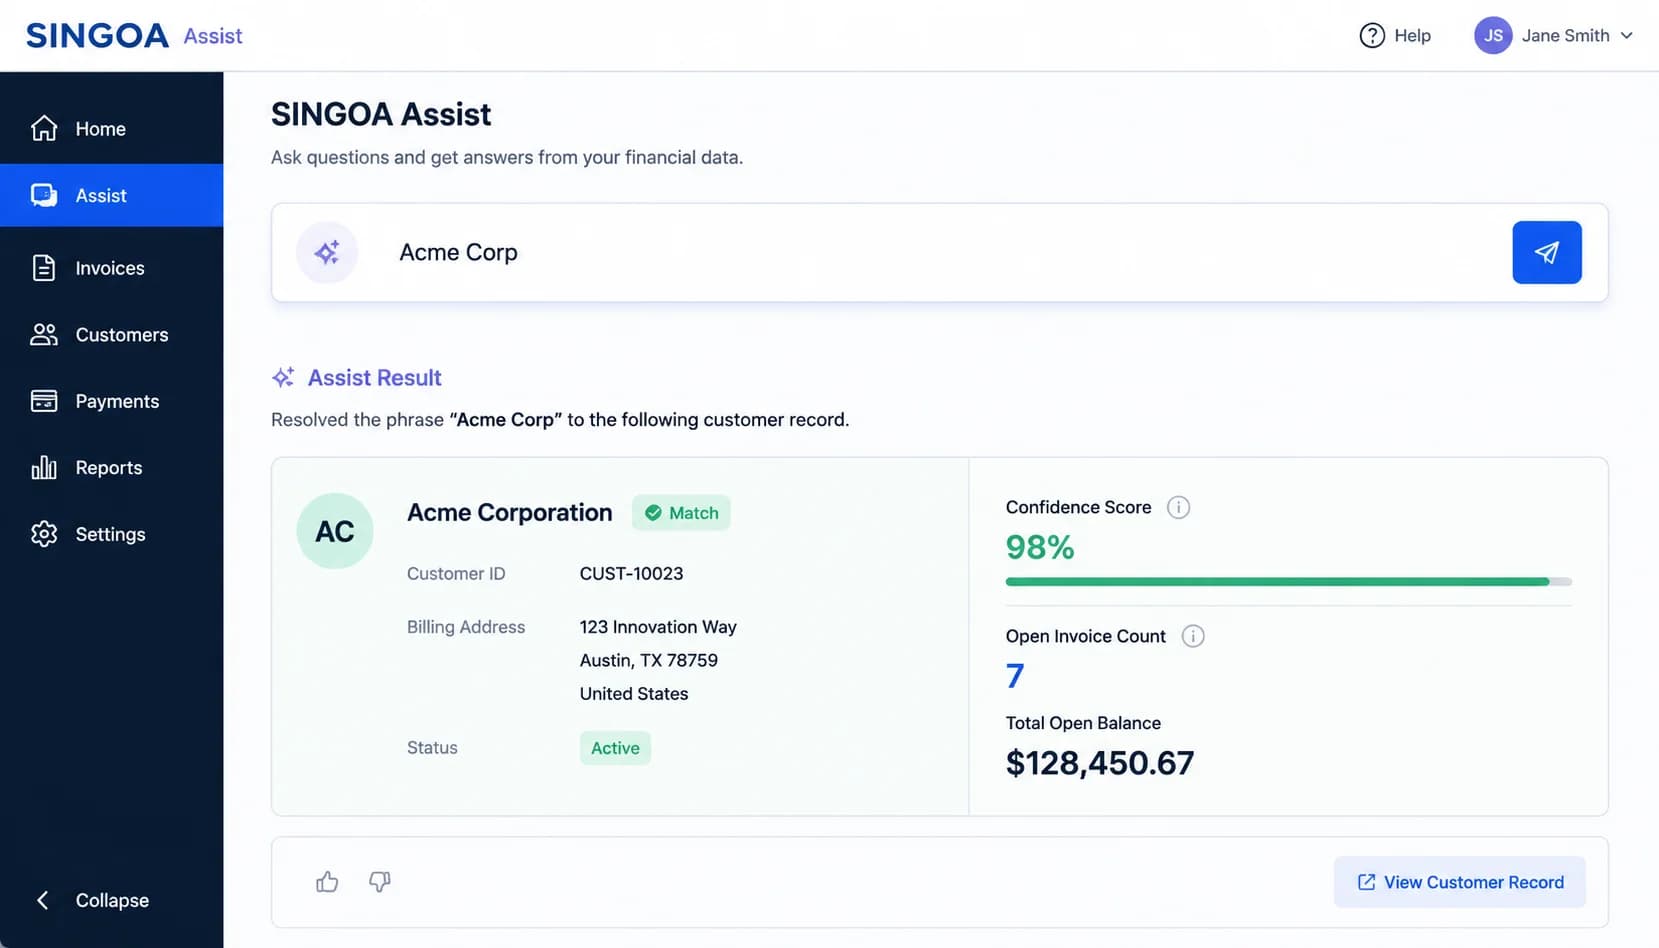The image size is (1659, 948).
Task: Click the AC customer avatar
Action: [335, 531]
